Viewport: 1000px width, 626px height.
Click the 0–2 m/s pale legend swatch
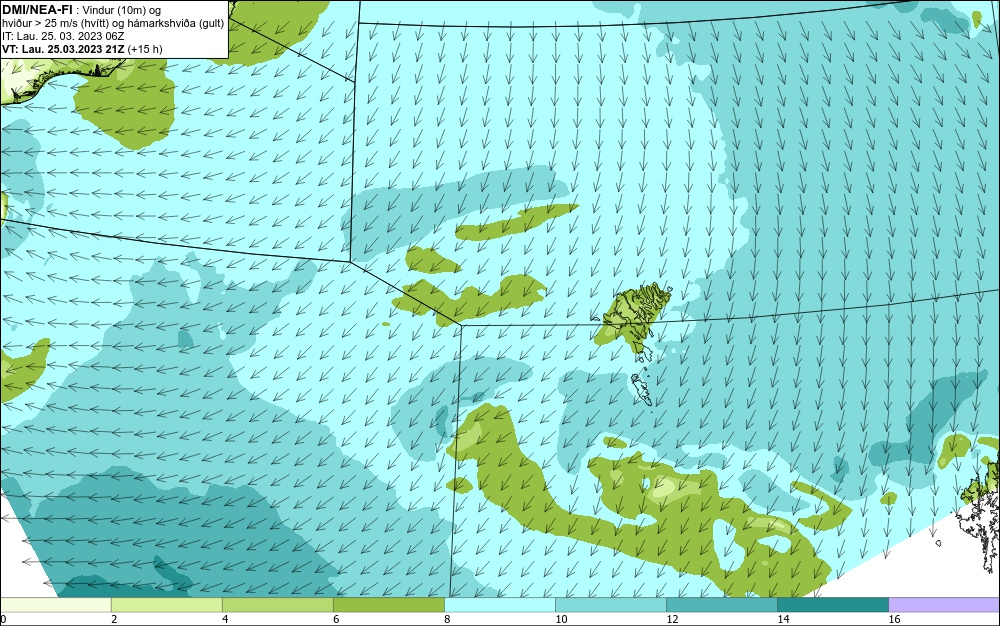pyautogui.click(x=55, y=605)
